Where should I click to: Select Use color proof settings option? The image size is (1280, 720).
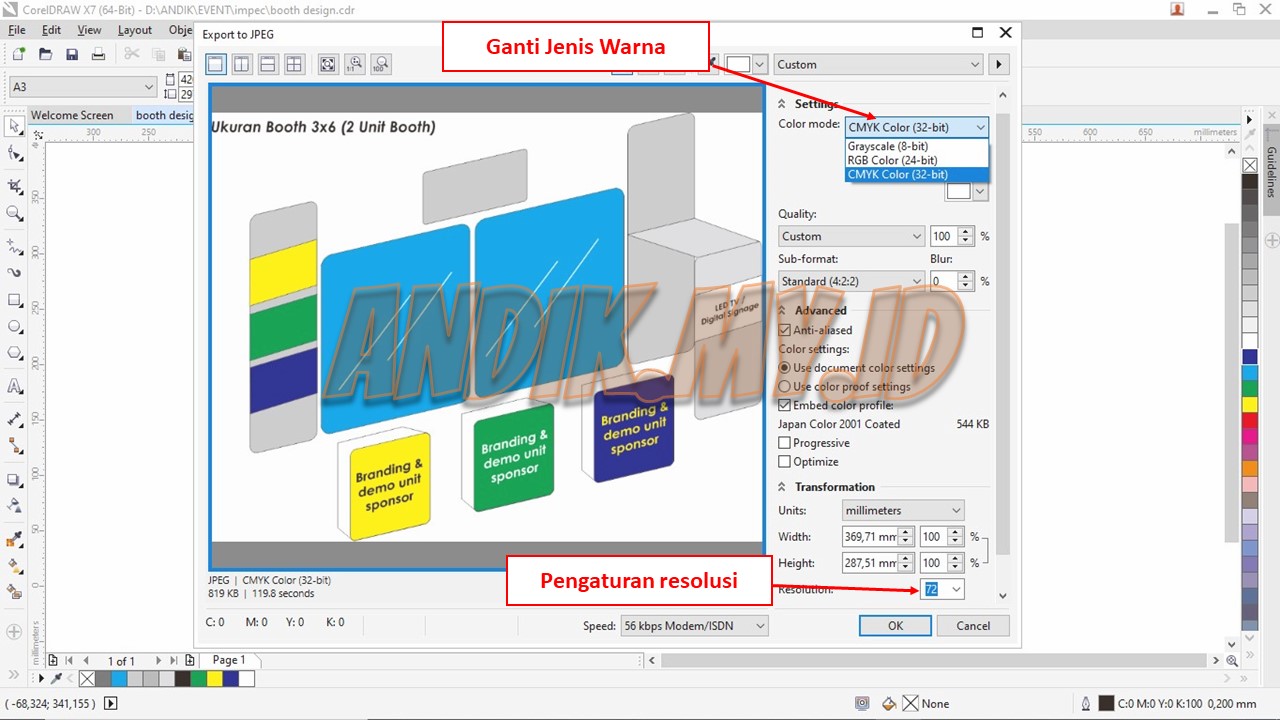pos(785,386)
